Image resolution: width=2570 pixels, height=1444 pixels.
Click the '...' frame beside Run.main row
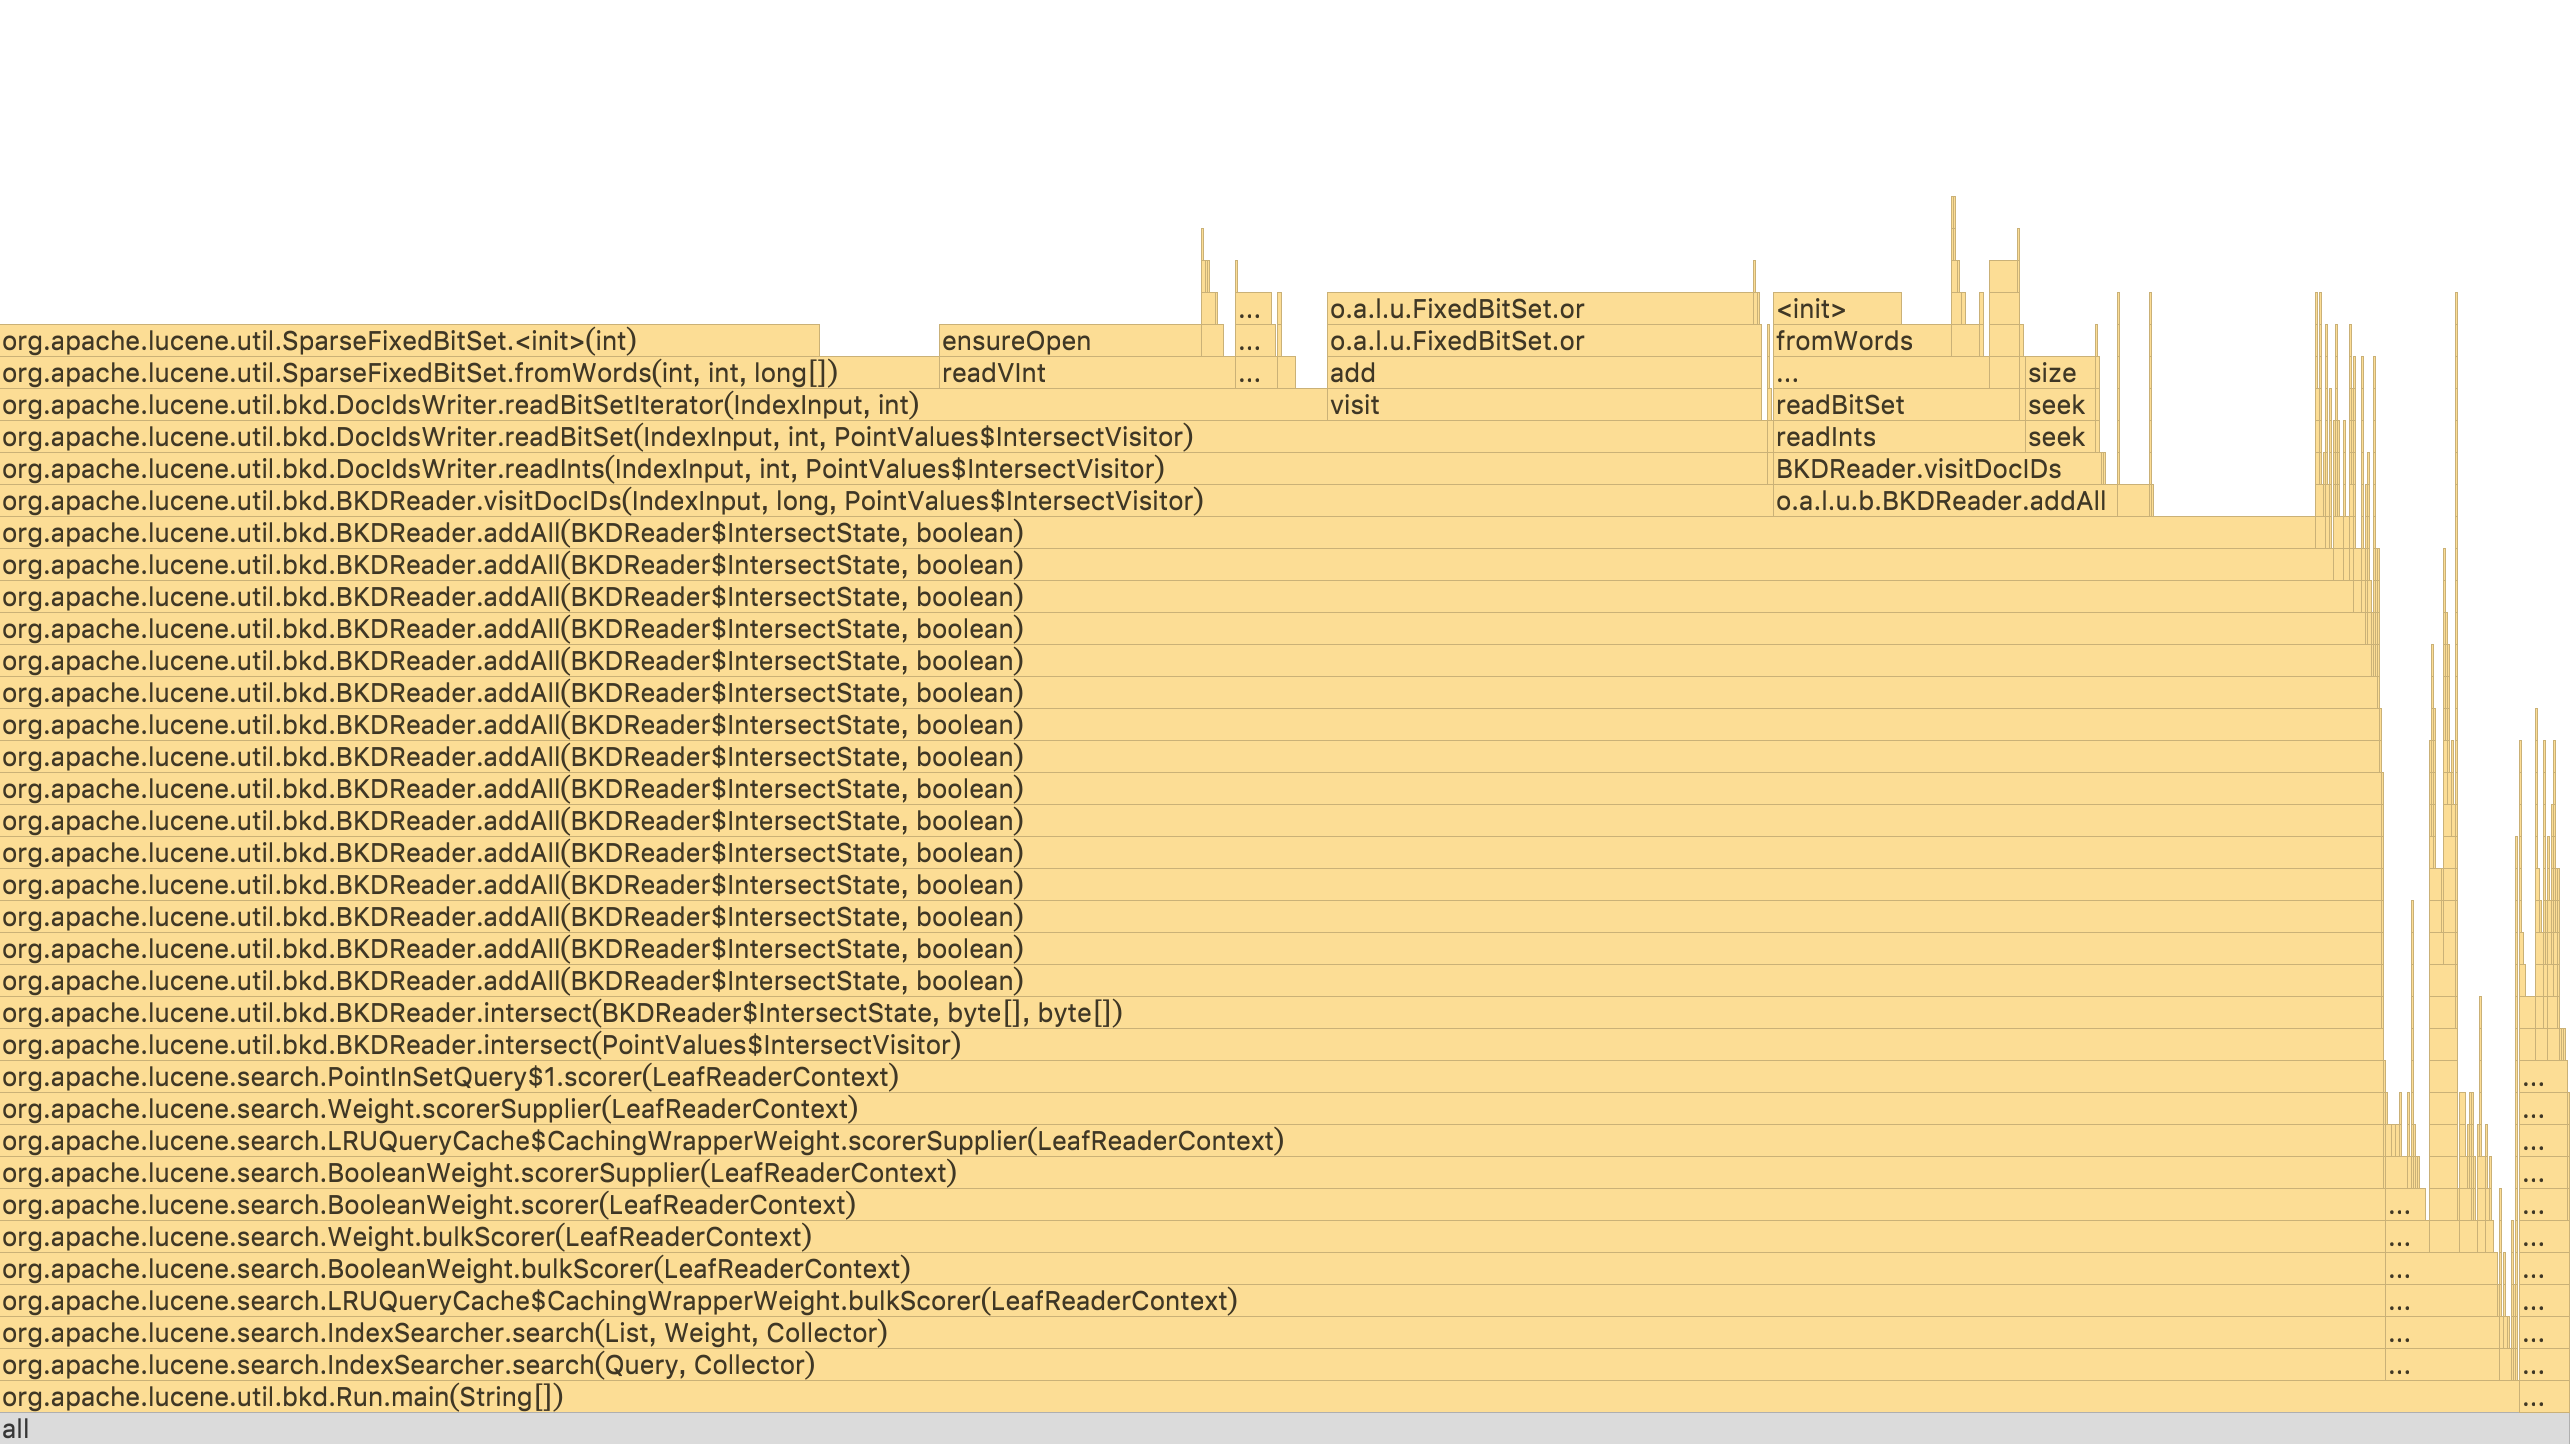[x=2544, y=1397]
